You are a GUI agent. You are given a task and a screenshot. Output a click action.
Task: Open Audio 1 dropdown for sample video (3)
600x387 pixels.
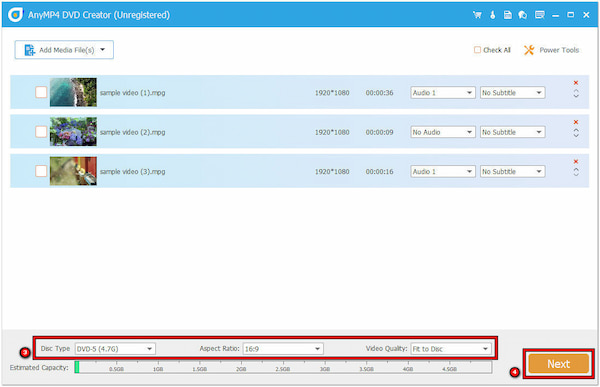(443, 171)
